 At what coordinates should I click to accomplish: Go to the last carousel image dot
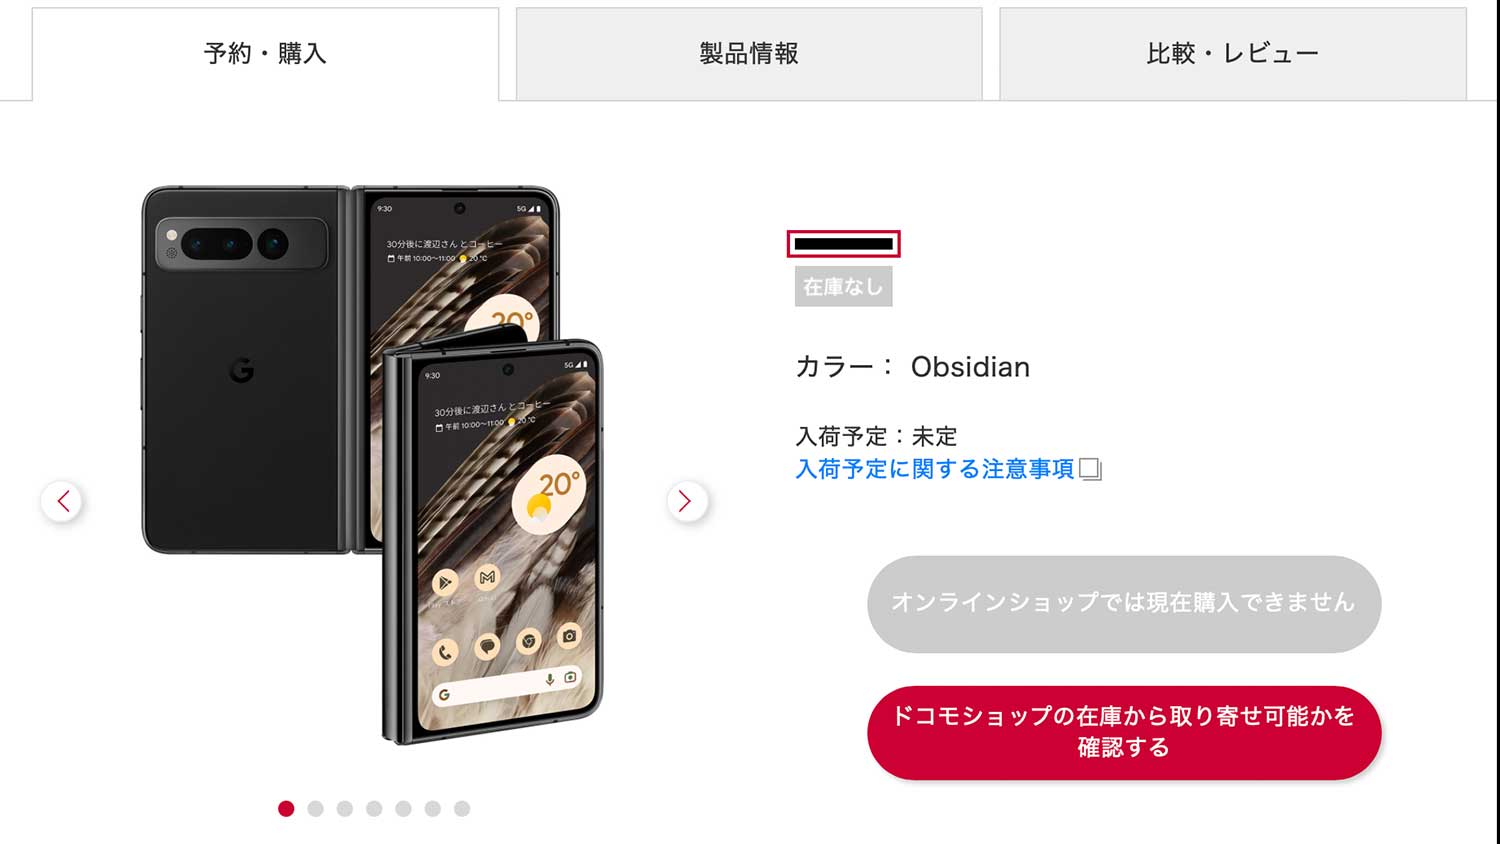pos(462,808)
